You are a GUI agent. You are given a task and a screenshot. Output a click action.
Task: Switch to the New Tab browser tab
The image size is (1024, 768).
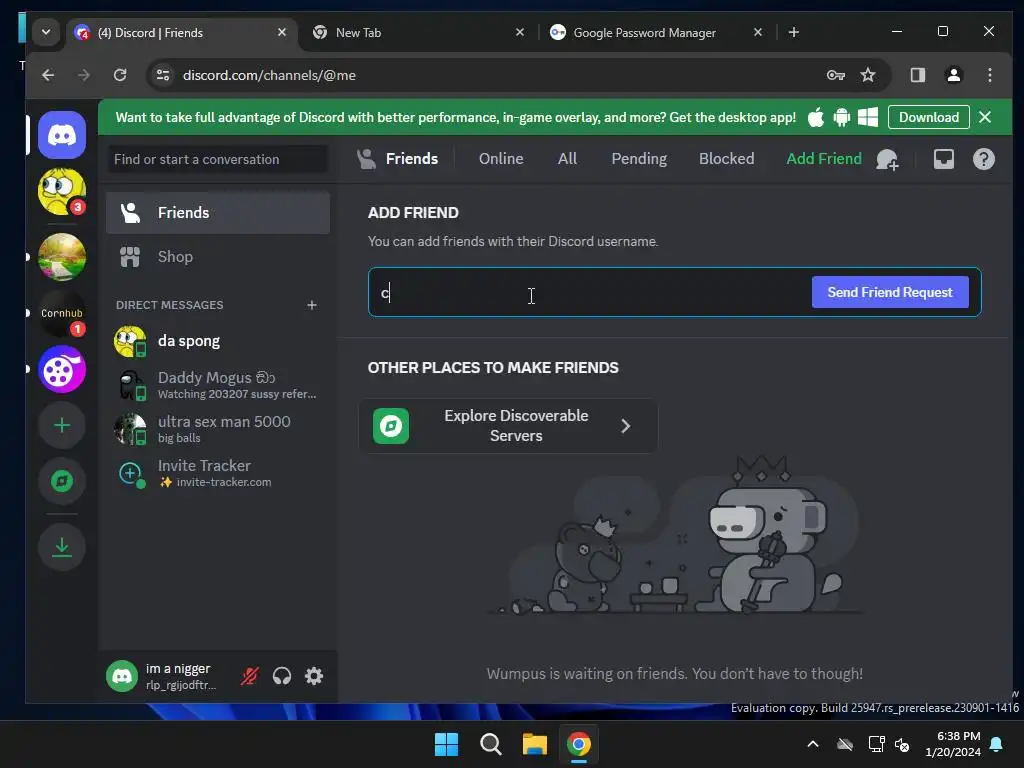coord(418,32)
